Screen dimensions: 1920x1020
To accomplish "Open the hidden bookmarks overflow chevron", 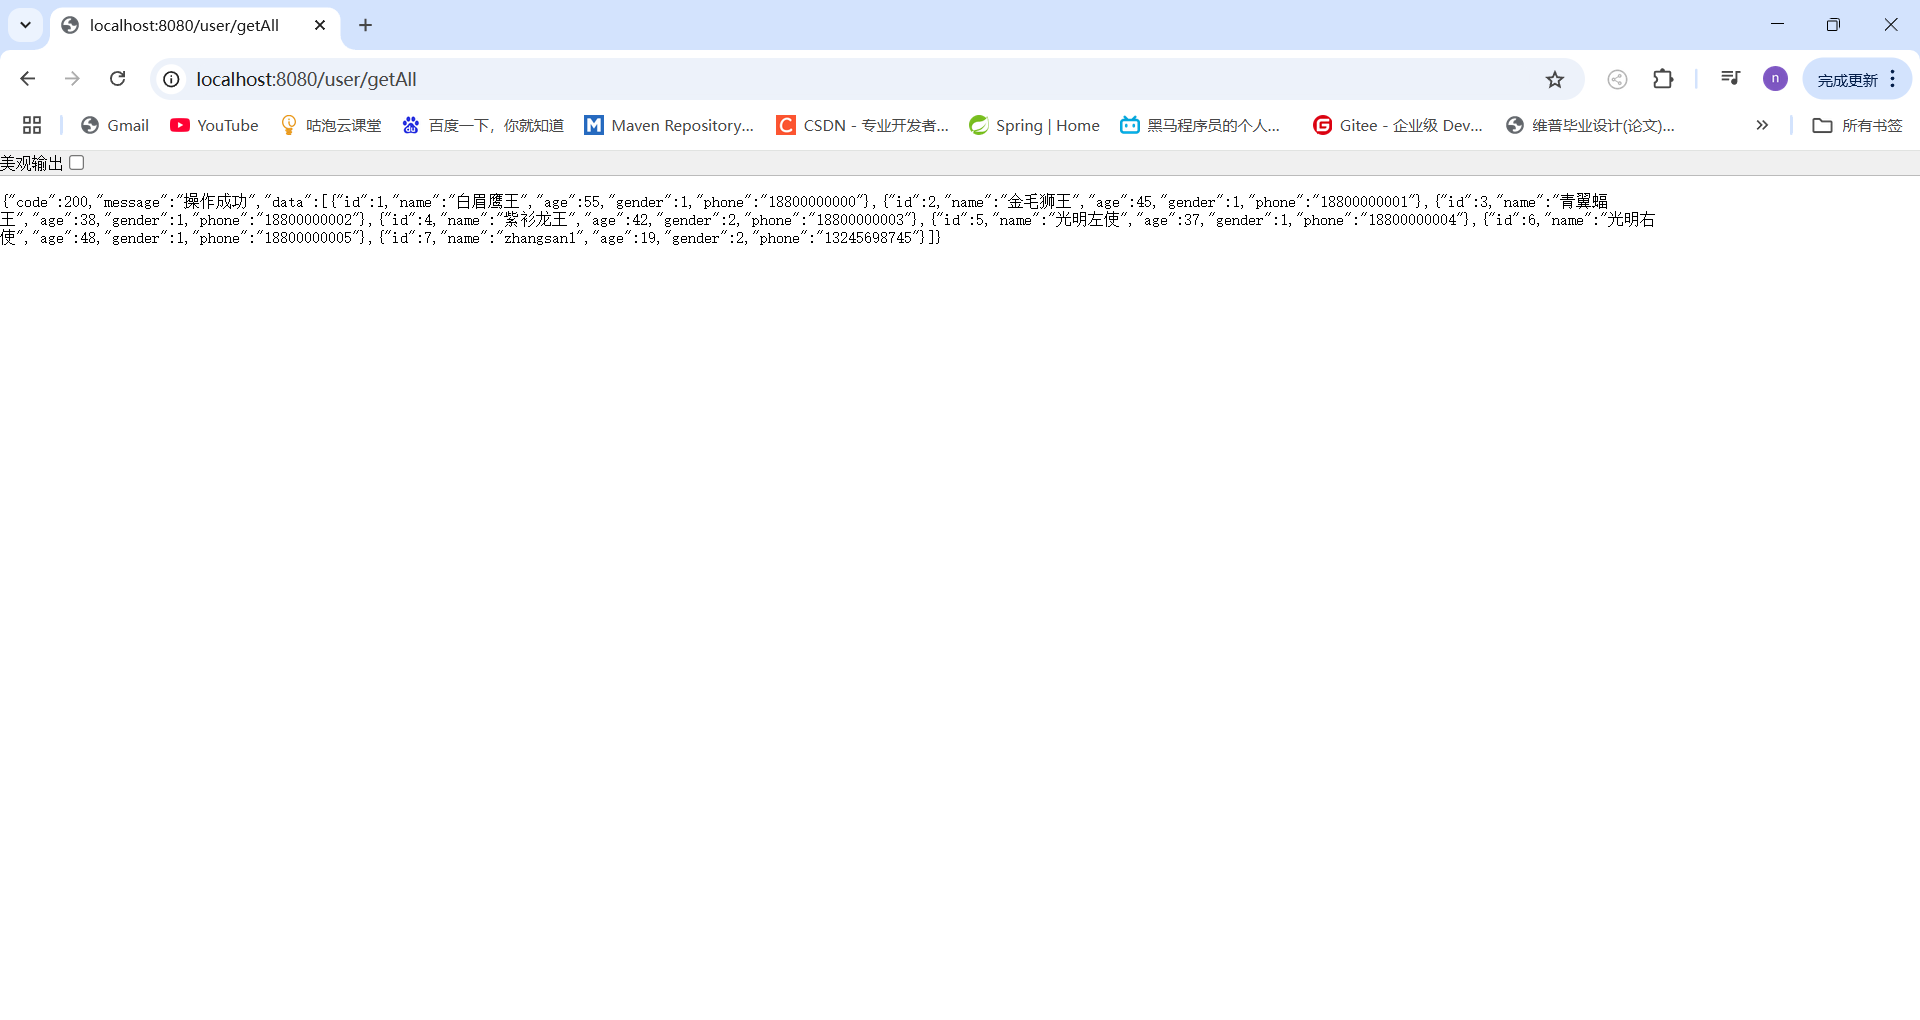I will tap(1761, 125).
